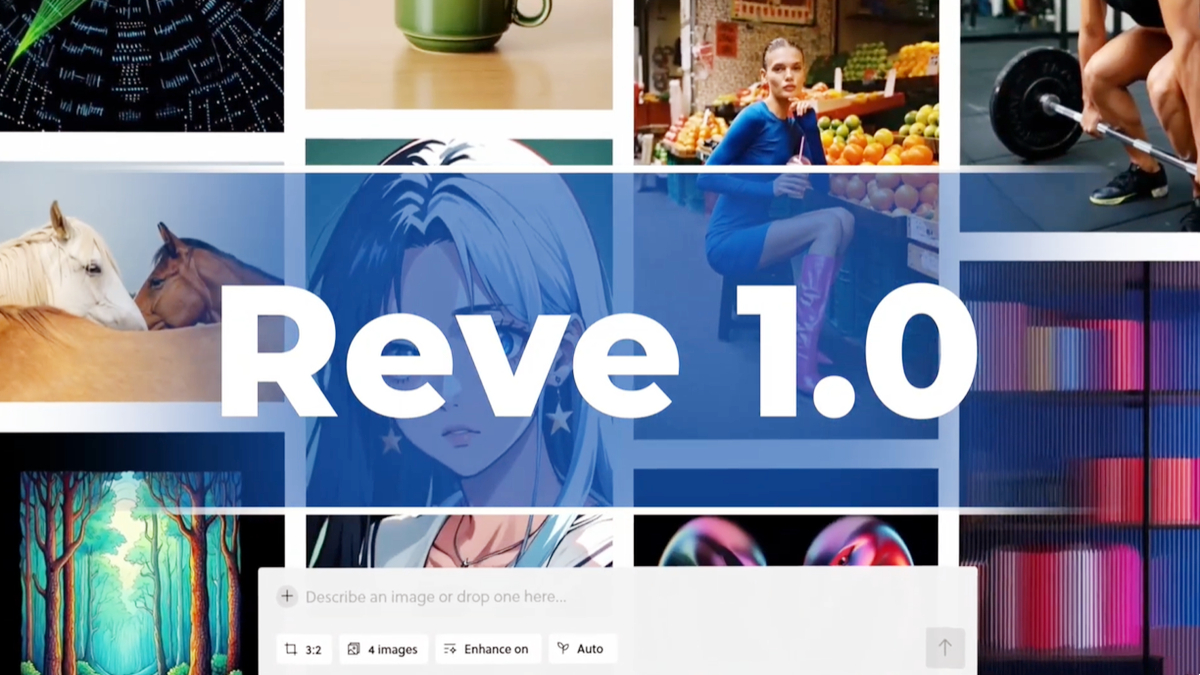This screenshot has width=1200, height=675.
Task: Click the photo icon on the 4 images chip
Action: click(x=353, y=649)
